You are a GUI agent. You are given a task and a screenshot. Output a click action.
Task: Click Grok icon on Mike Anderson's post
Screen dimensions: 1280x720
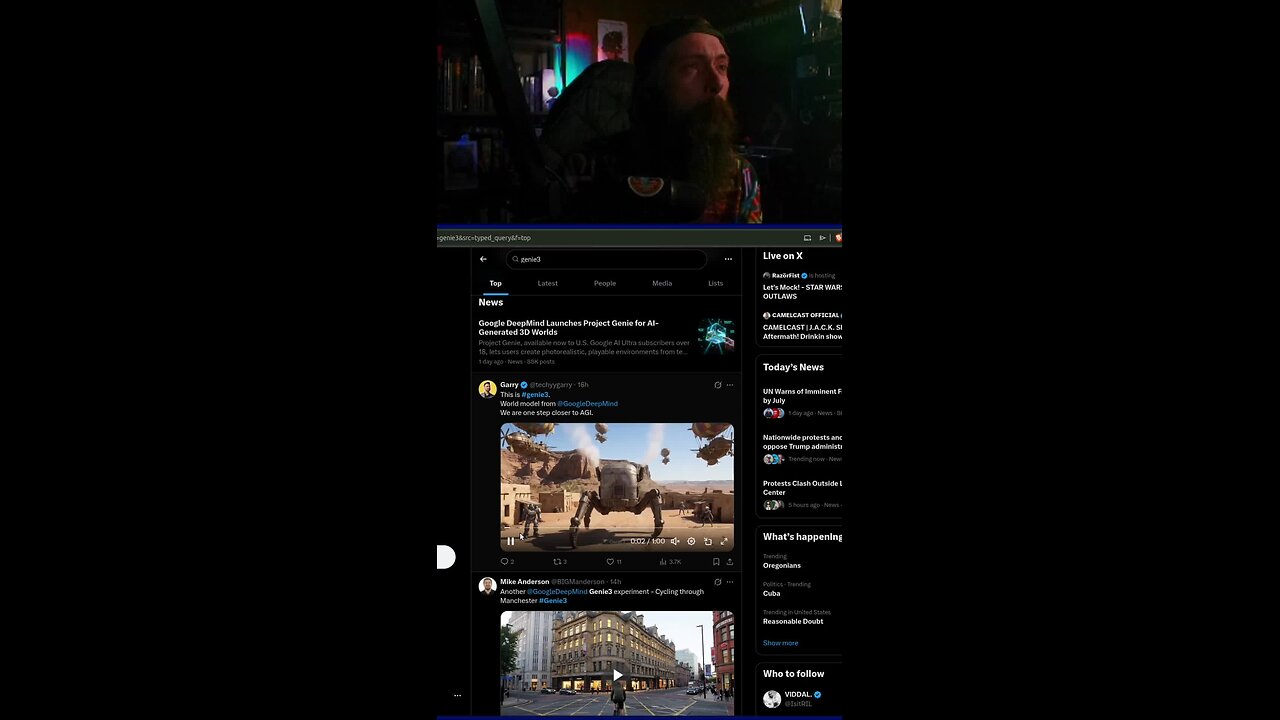pyautogui.click(x=717, y=582)
